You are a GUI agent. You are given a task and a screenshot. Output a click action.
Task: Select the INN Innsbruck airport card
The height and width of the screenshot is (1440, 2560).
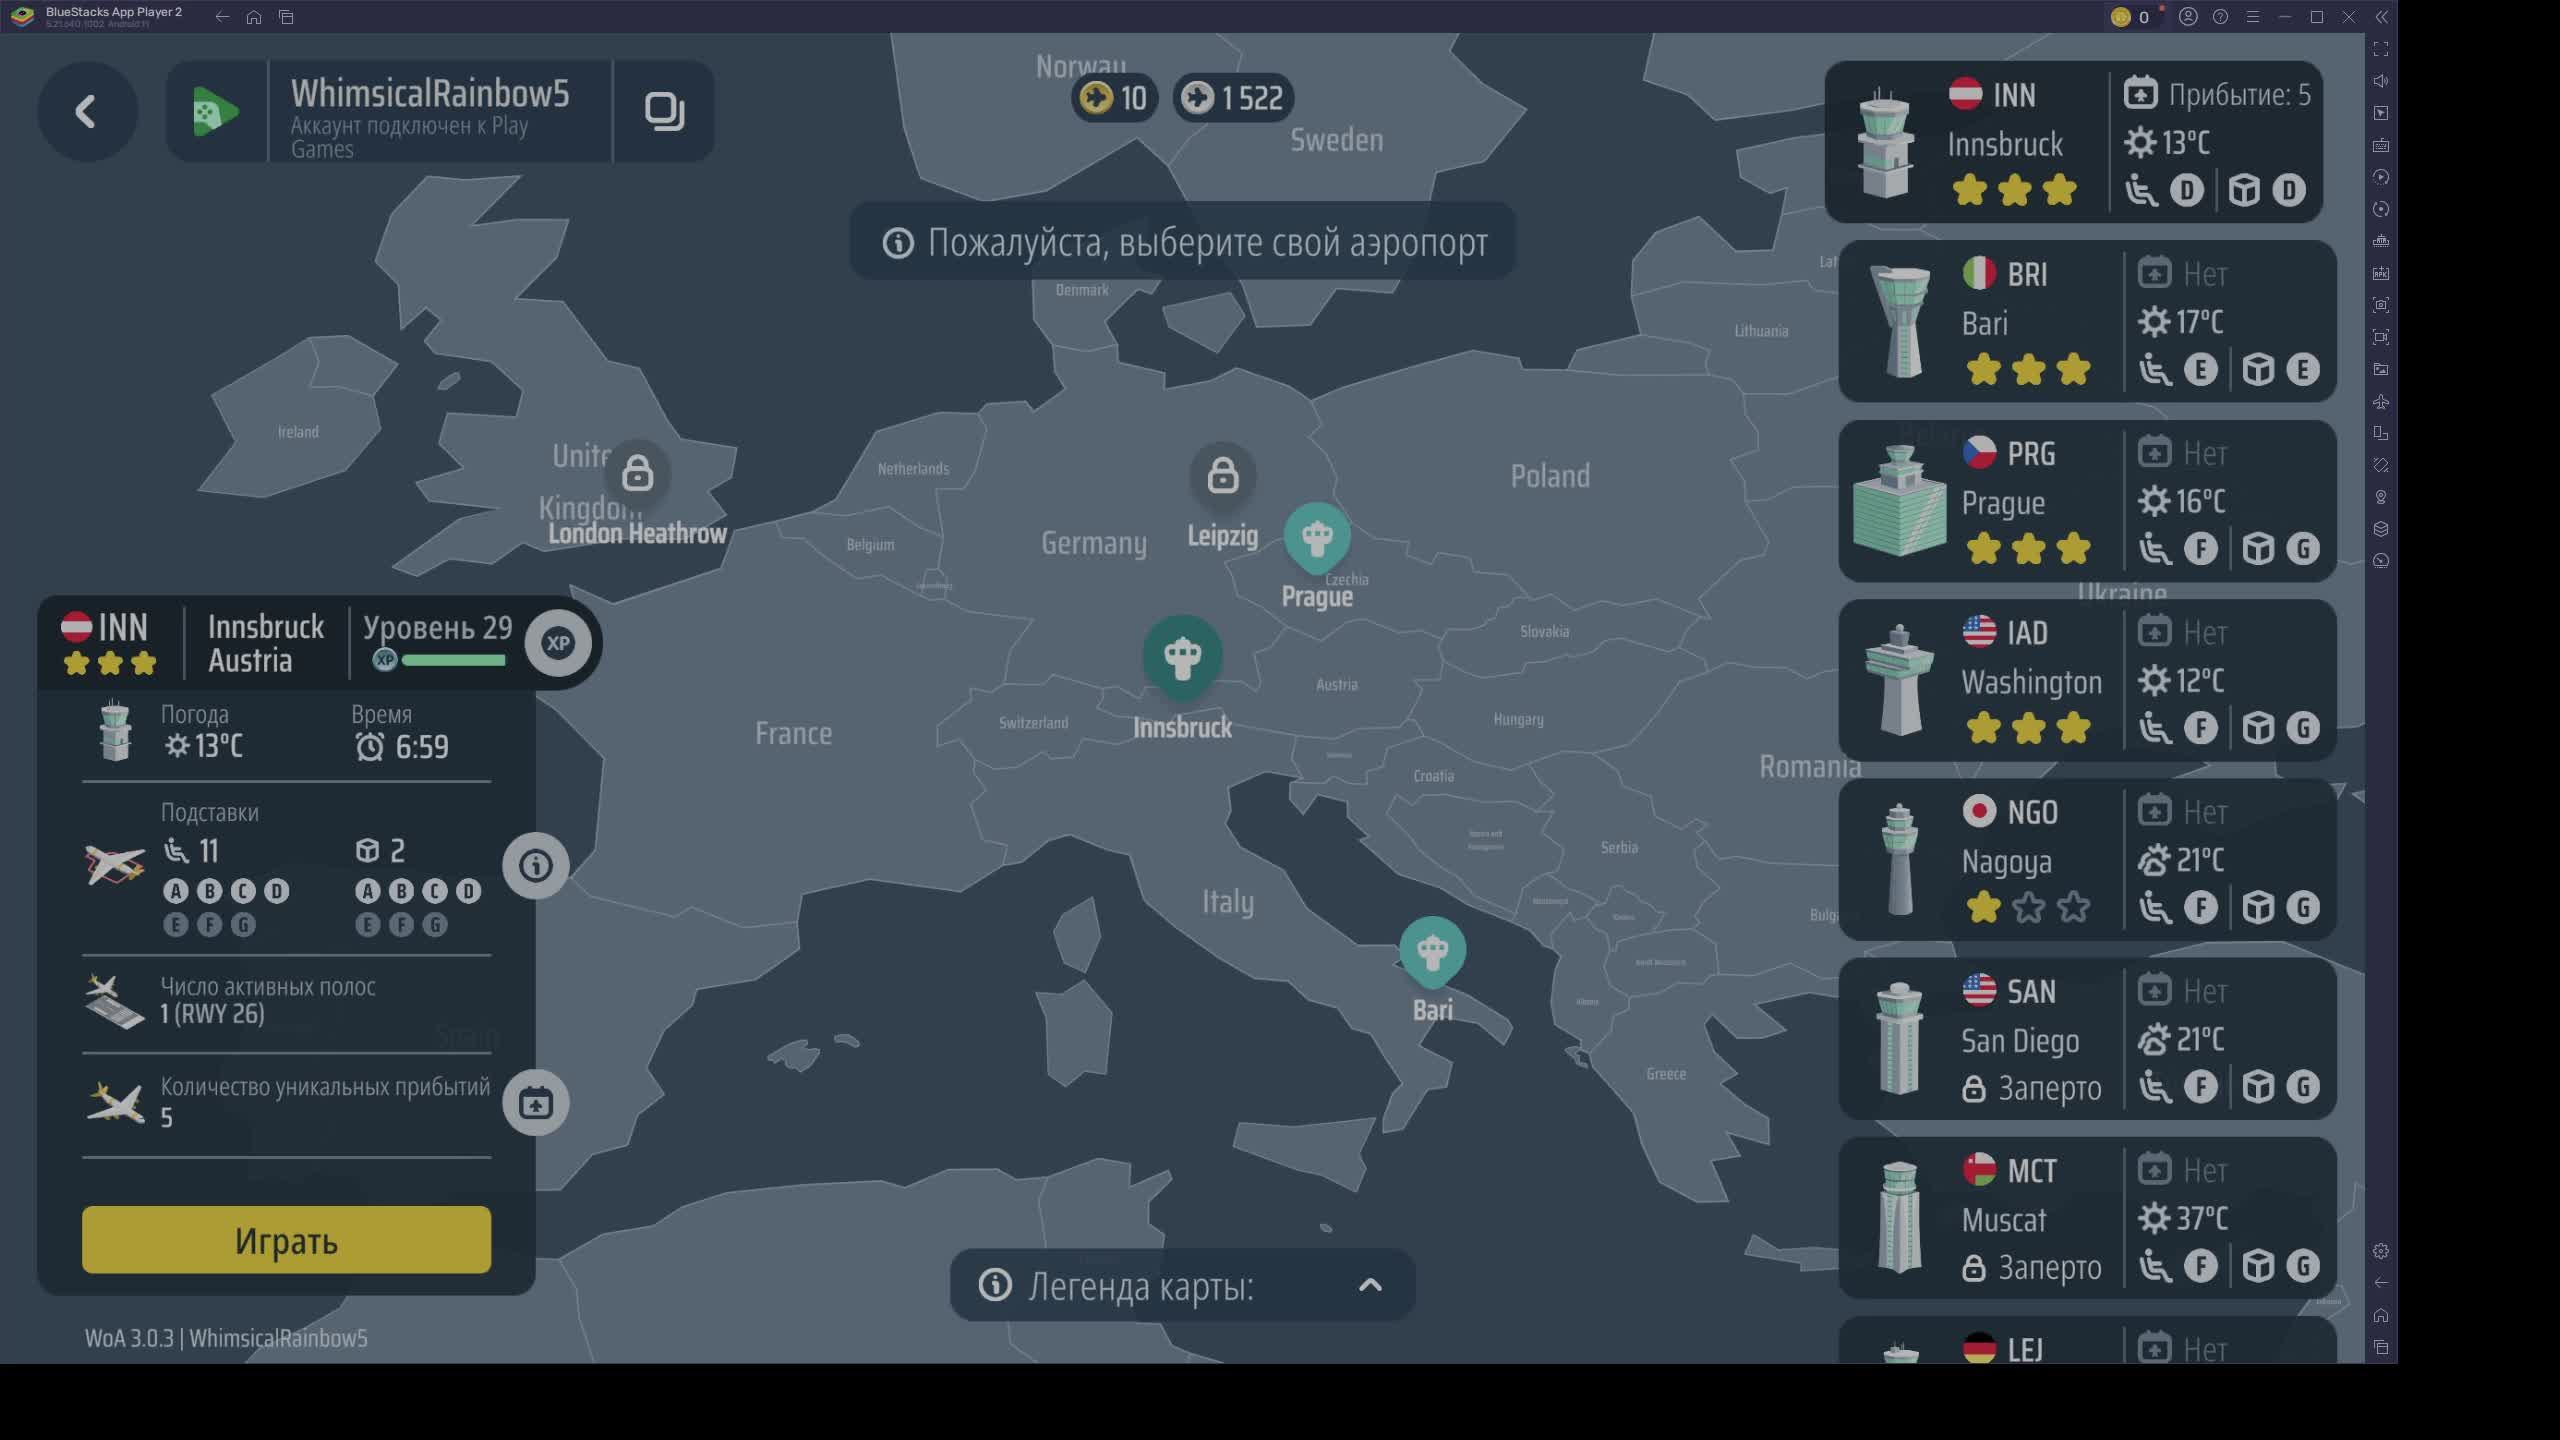pos(2073,142)
